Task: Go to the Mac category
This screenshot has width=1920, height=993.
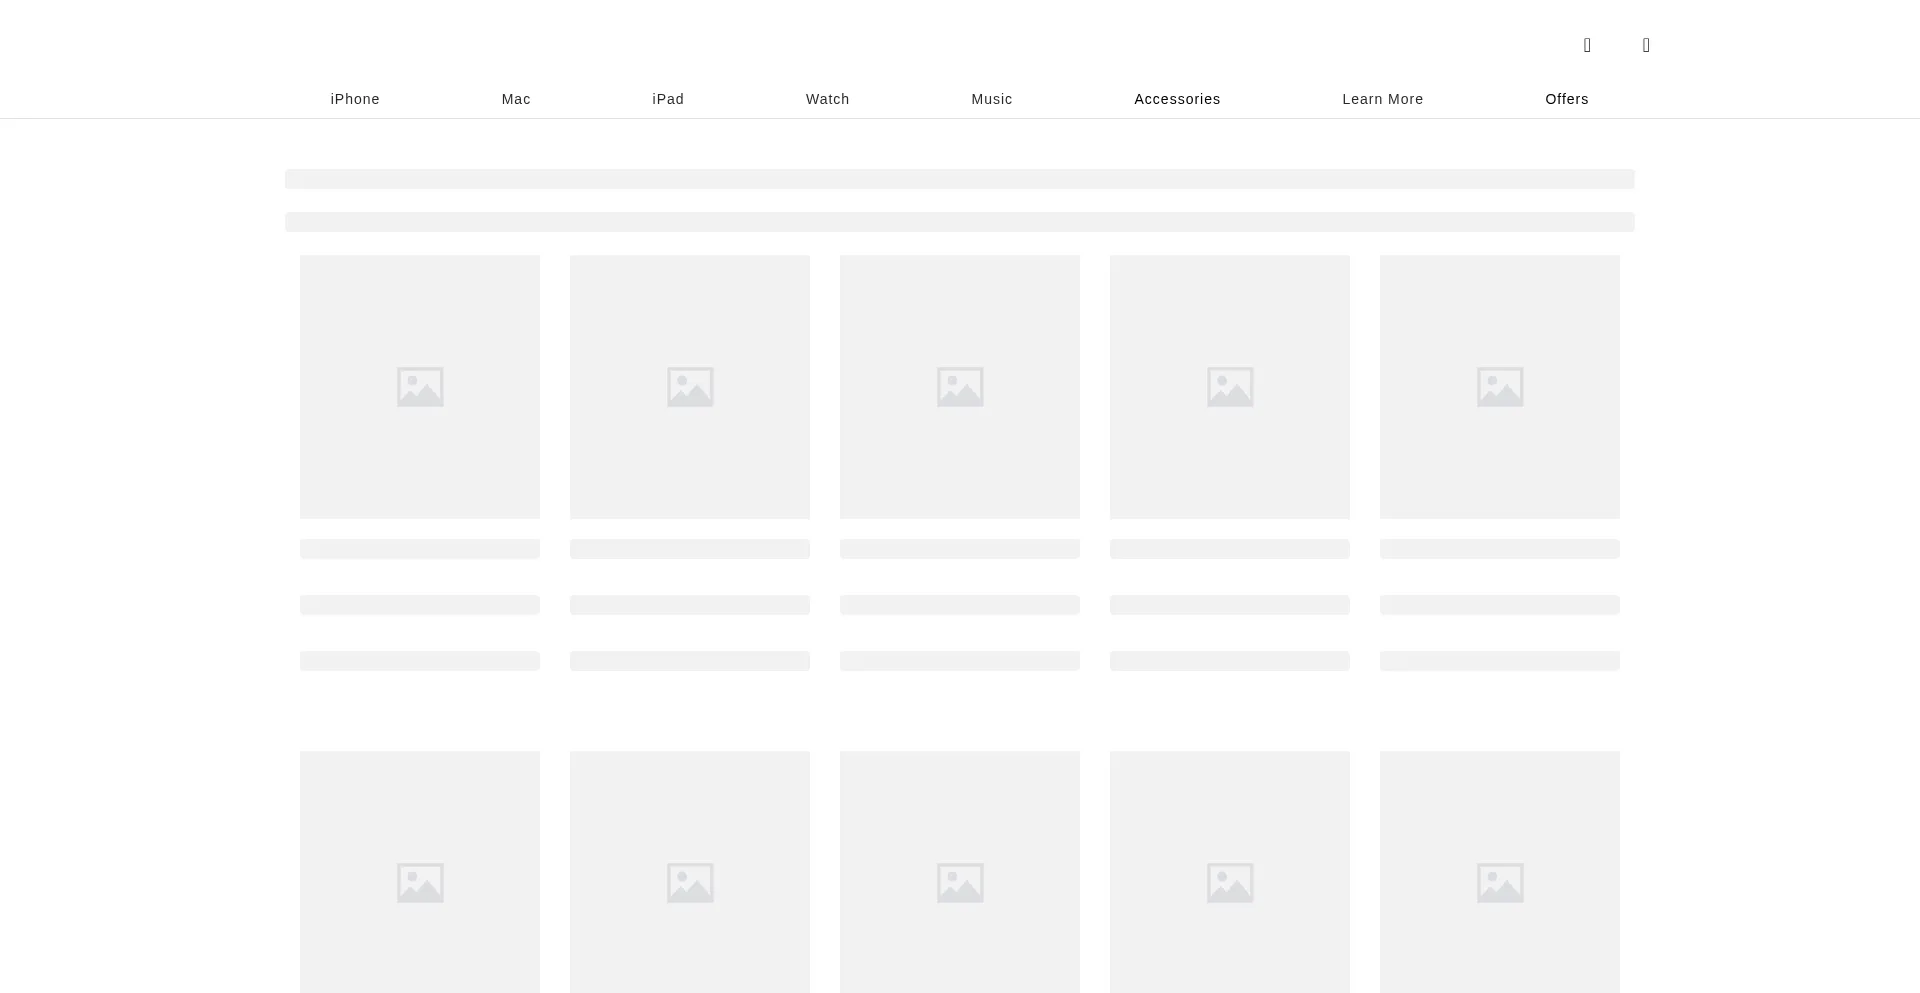Action: [x=516, y=99]
